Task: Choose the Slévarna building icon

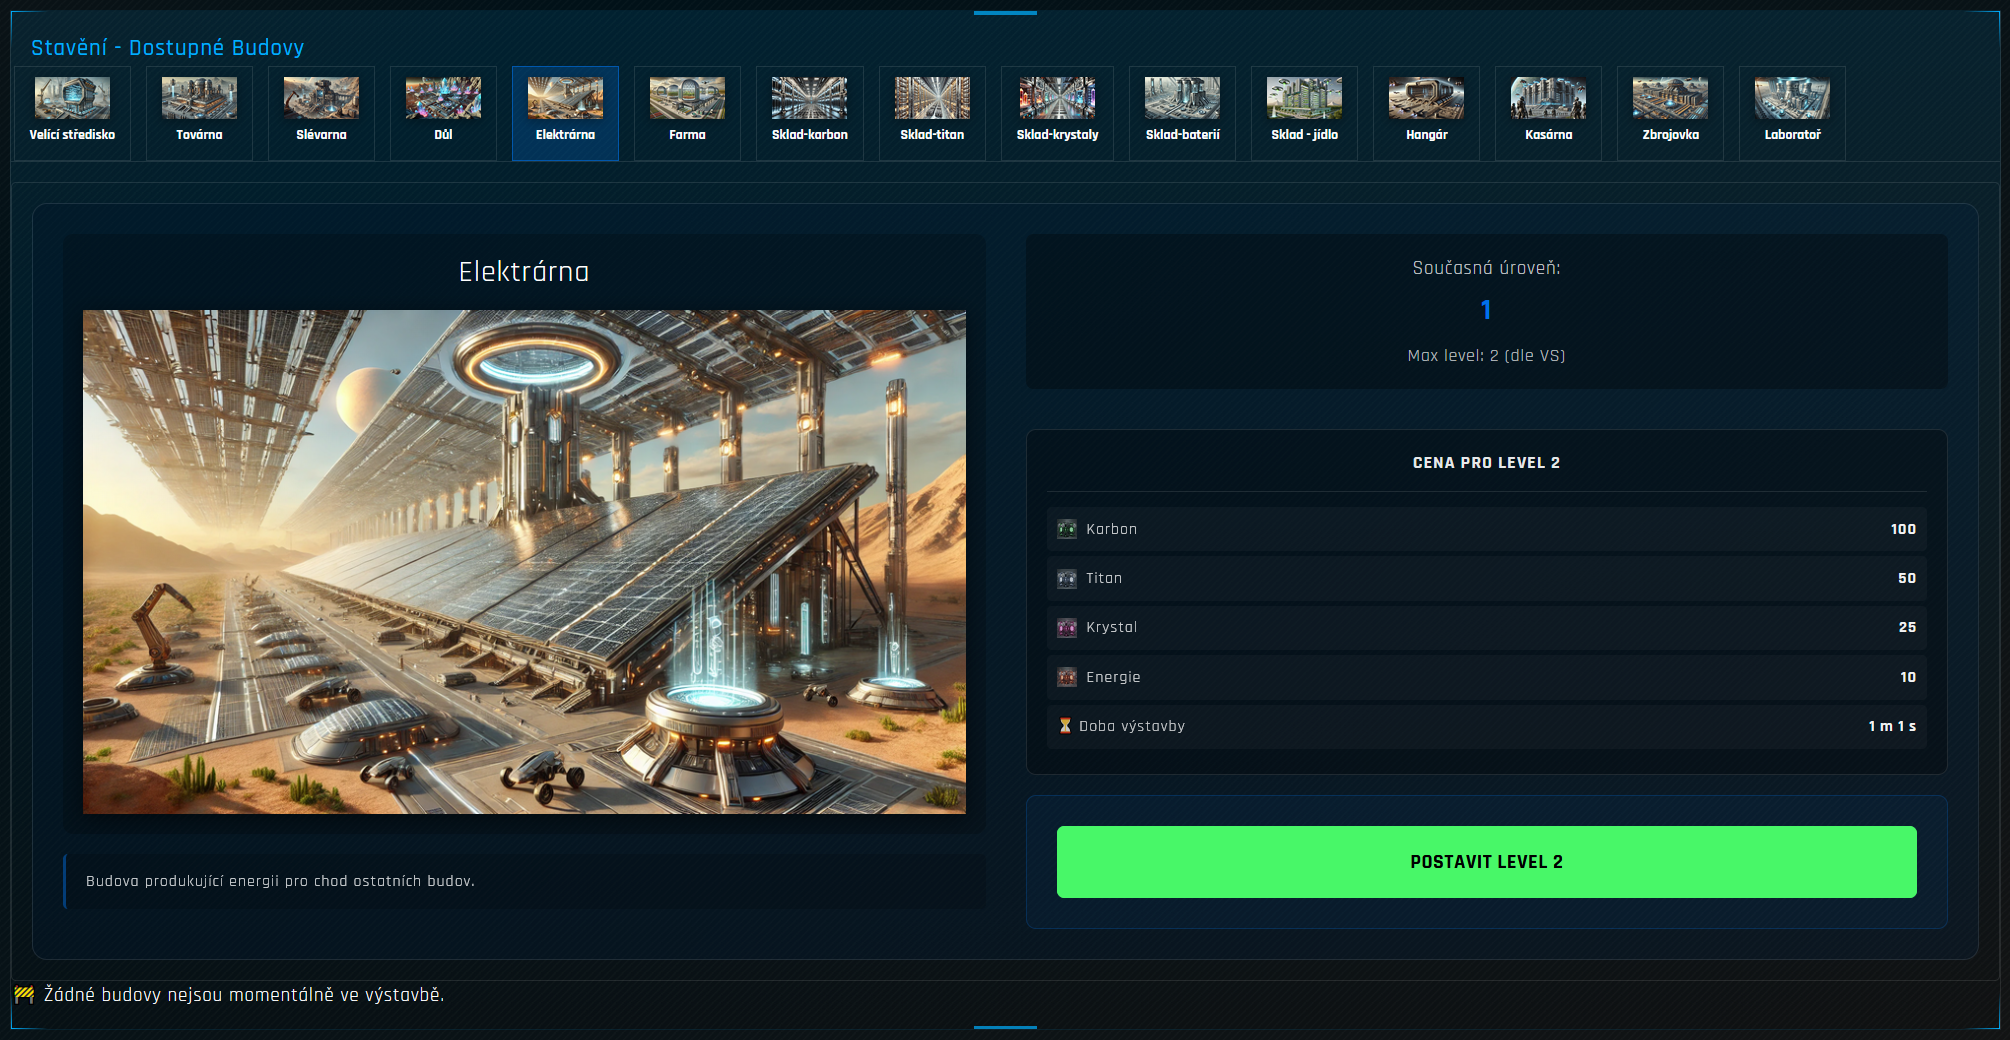Action: pos(321,112)
